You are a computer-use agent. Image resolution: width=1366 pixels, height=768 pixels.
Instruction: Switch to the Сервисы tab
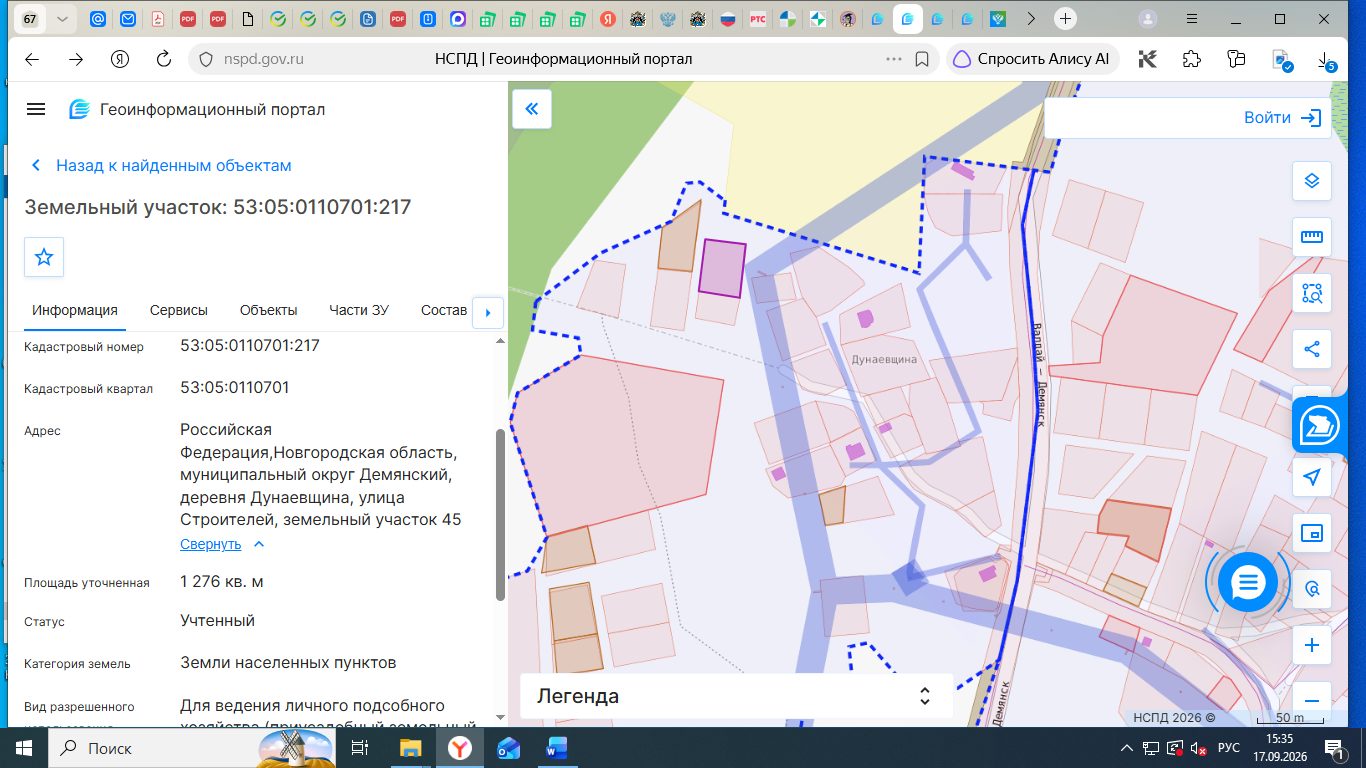pos(179,310)
